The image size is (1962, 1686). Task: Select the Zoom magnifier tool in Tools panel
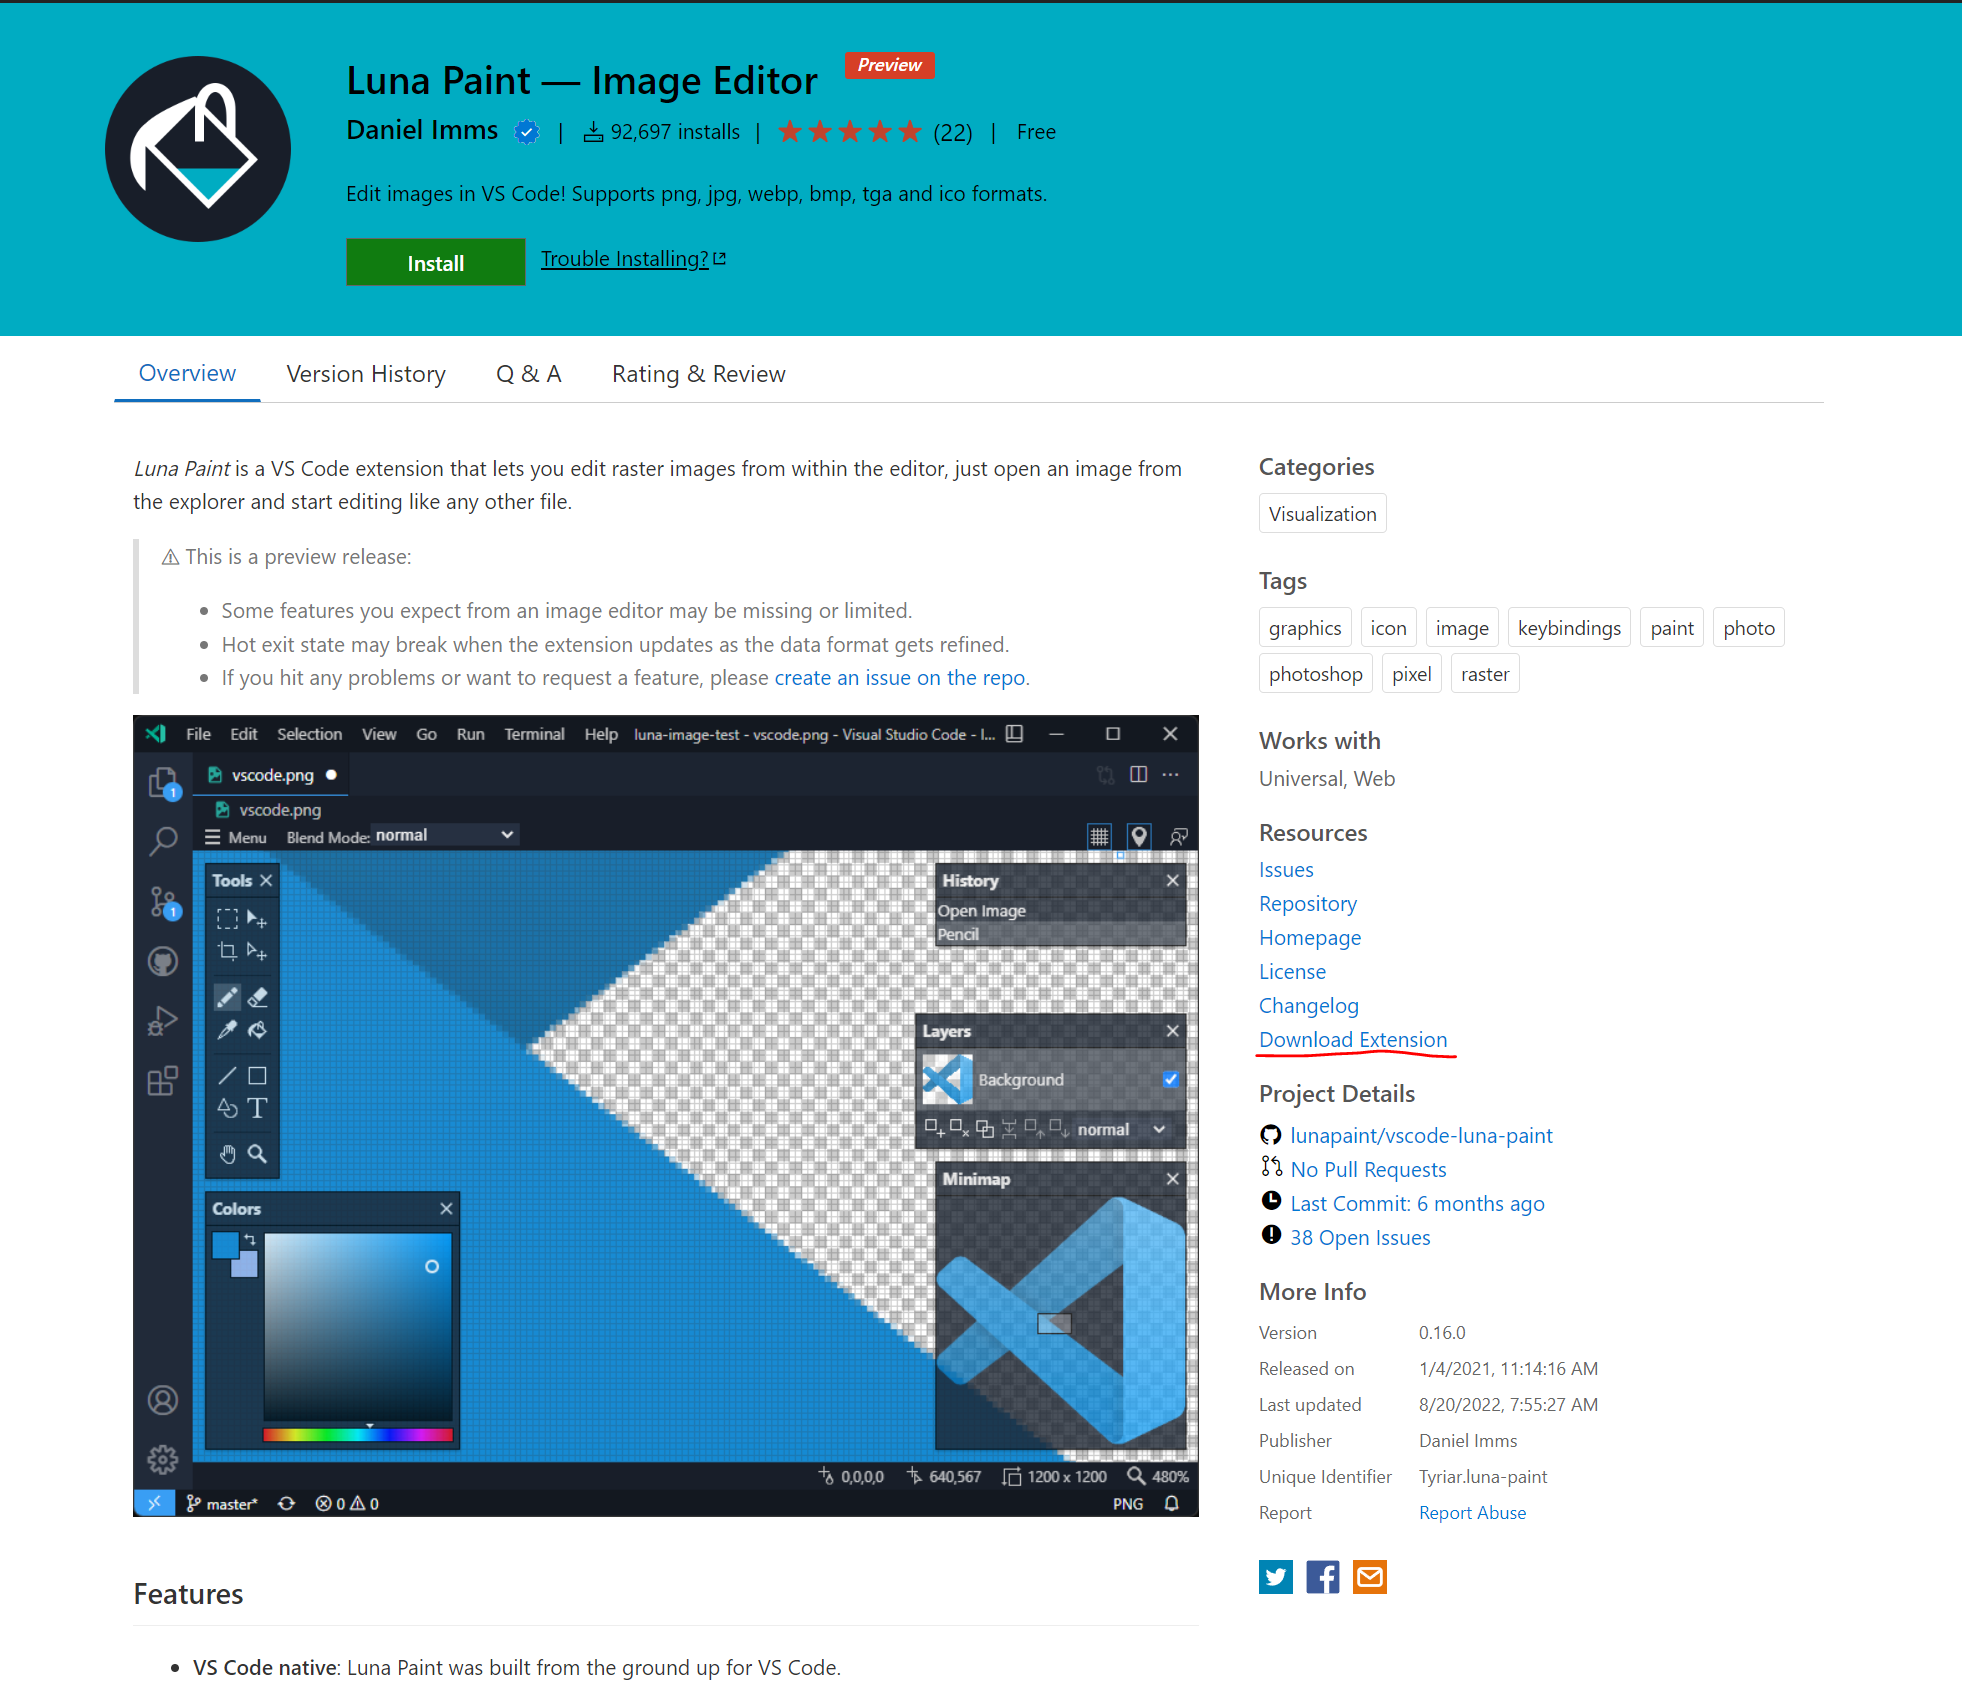pos(258,1153)
